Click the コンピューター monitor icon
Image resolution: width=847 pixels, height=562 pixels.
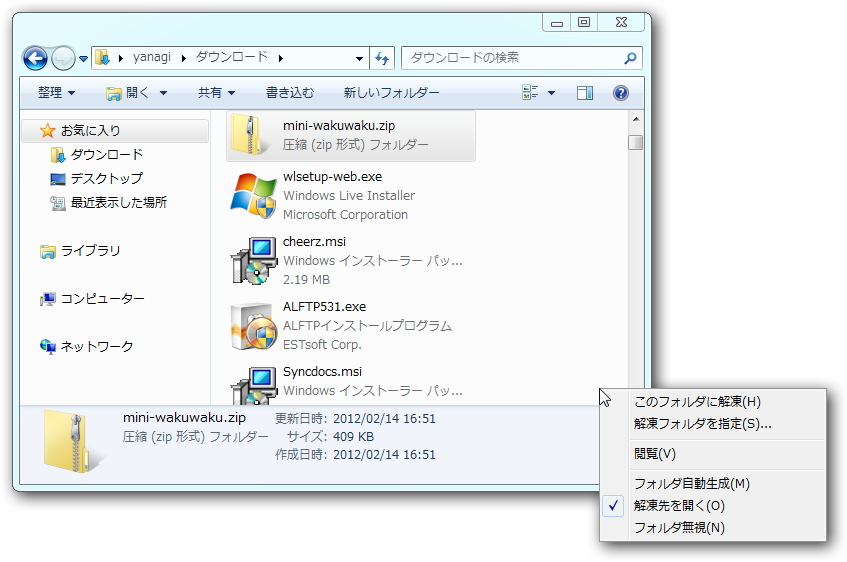point(48,299)
